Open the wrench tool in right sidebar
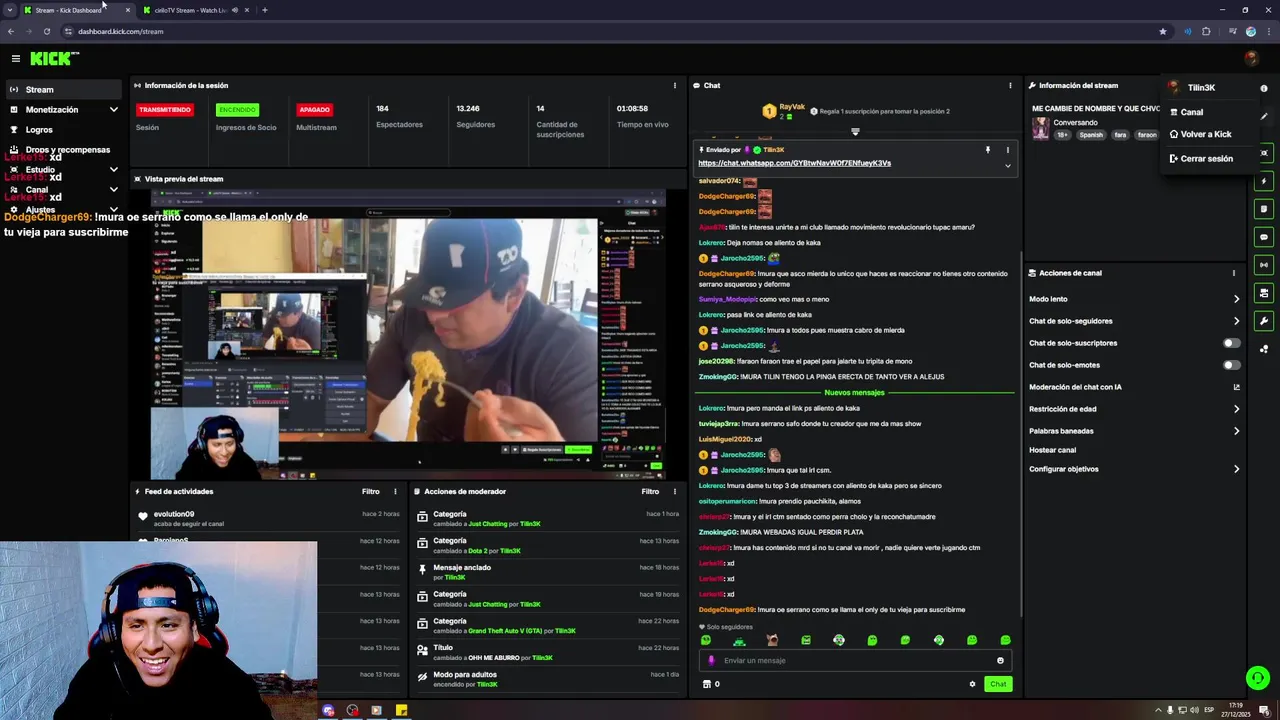 click(x=1264, y=321)
